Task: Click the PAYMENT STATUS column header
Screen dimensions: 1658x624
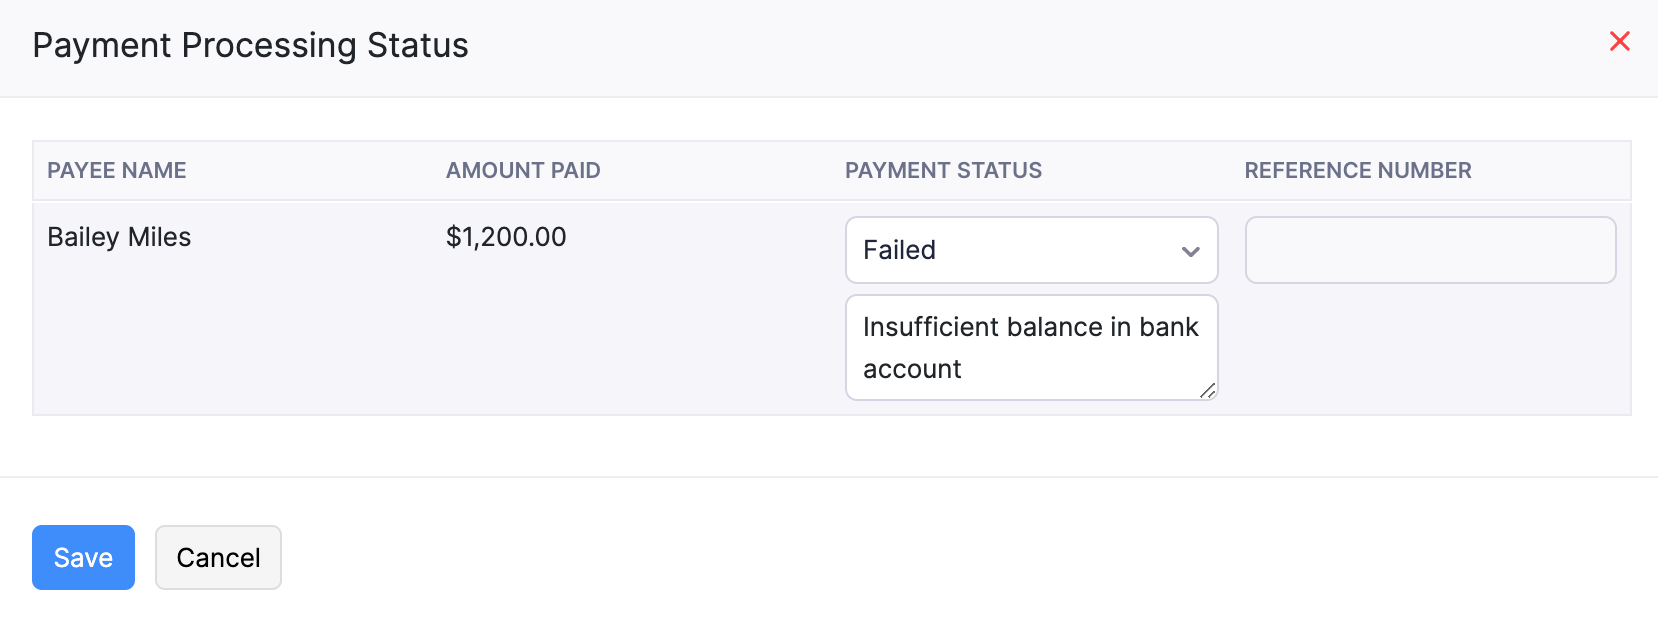Action: coord(943,170)
